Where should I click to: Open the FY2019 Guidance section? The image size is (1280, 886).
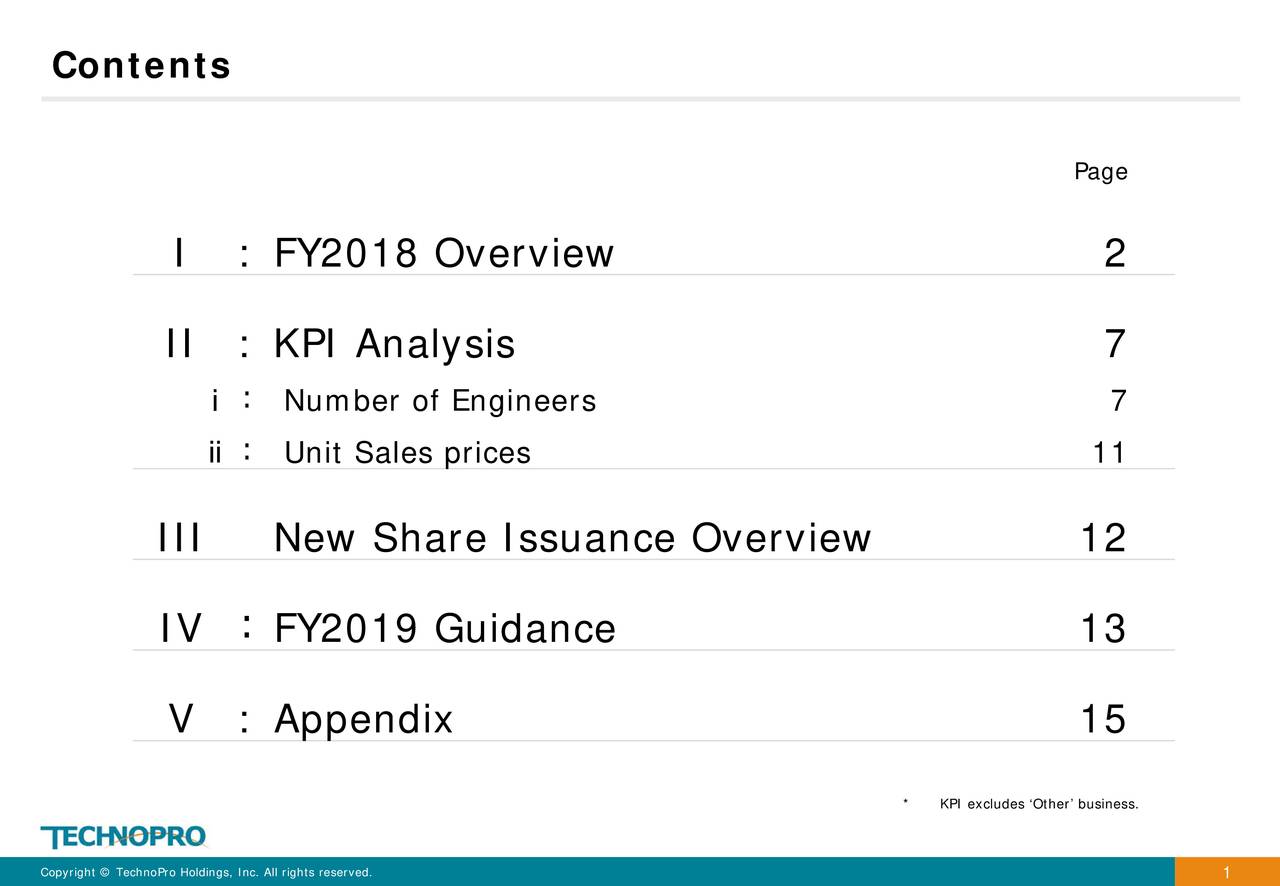coord(445,630)
